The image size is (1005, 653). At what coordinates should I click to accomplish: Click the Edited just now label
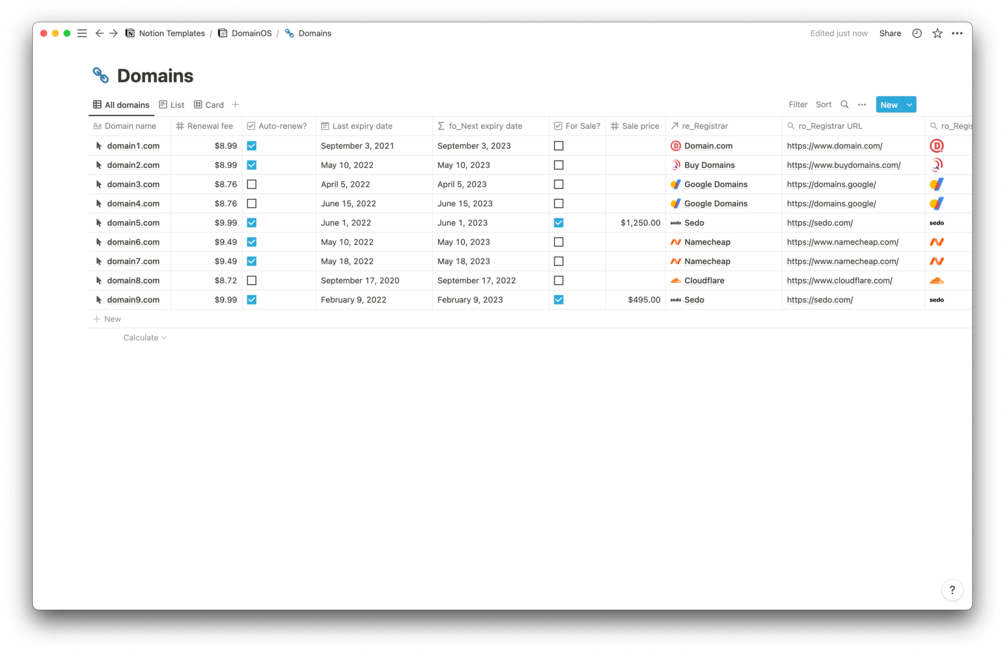[x=838, y=33]
